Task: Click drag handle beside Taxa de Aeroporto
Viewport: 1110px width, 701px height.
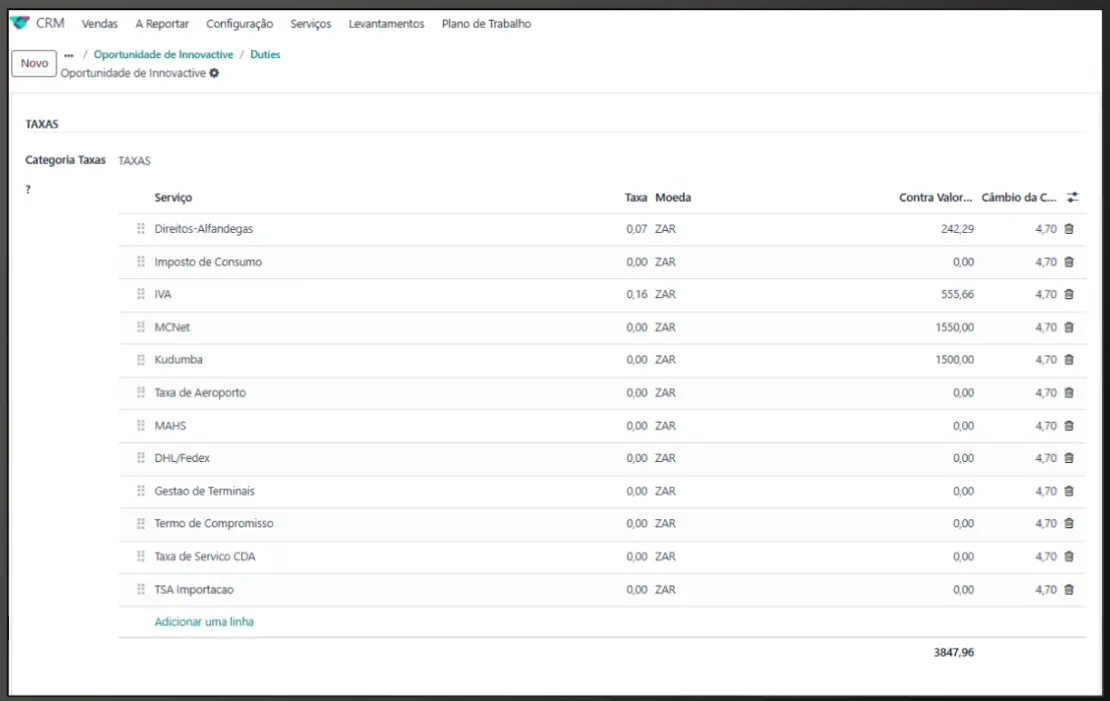Action: click(141, 393)
